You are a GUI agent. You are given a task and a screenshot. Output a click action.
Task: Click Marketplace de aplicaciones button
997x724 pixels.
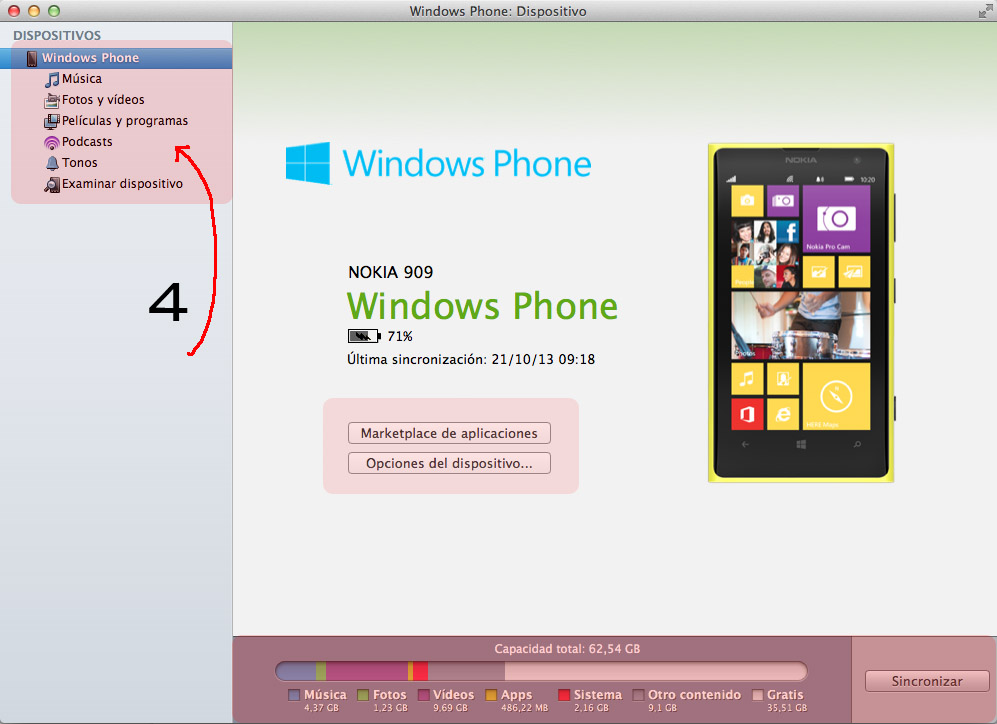(x=449, y=433)
